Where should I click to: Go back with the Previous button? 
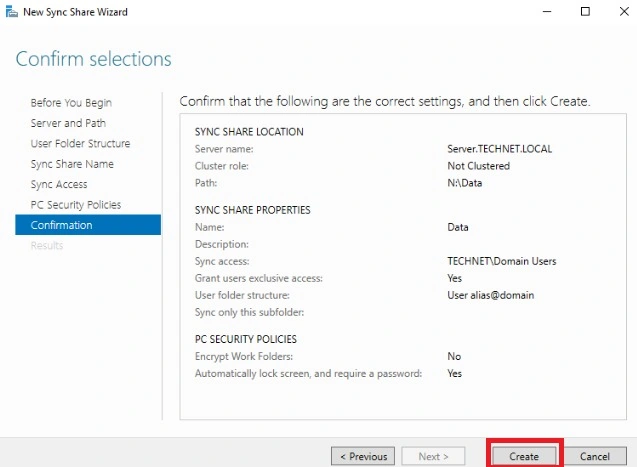point(363,456)
